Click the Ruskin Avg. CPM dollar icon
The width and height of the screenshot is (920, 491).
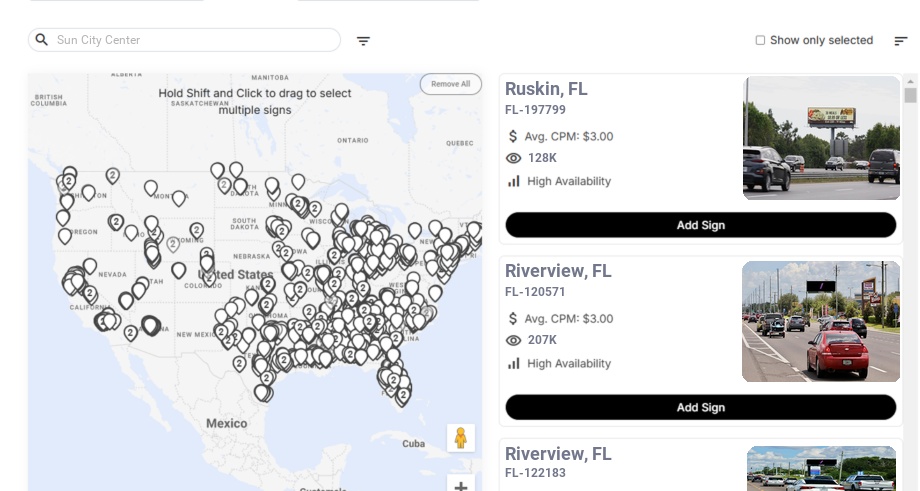[x=514, y=136]
